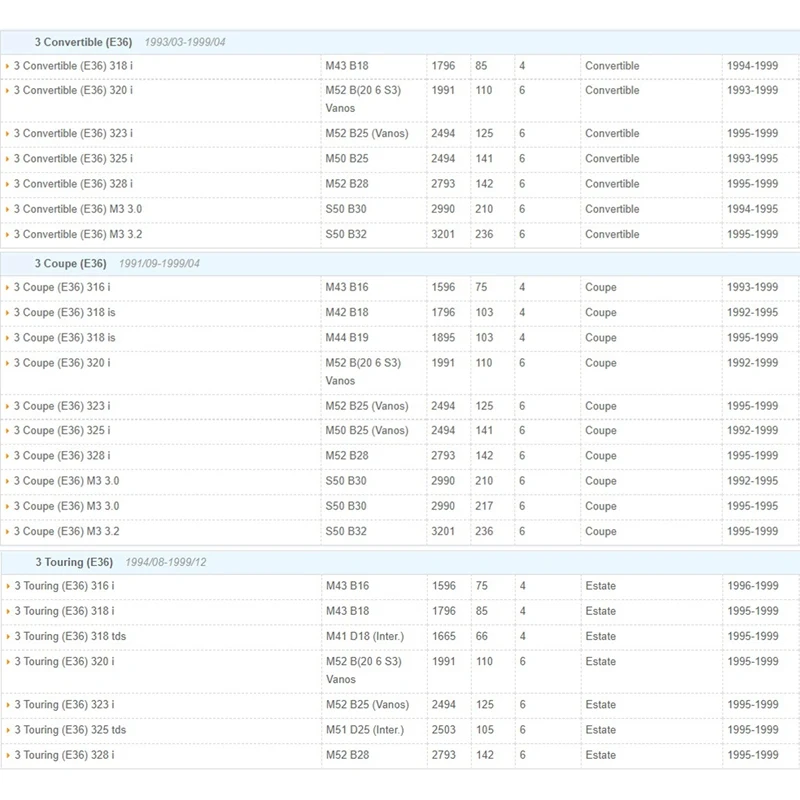The image size is (800, 800).
Task: Click year range 1995-1995
Action: [753, 506]
